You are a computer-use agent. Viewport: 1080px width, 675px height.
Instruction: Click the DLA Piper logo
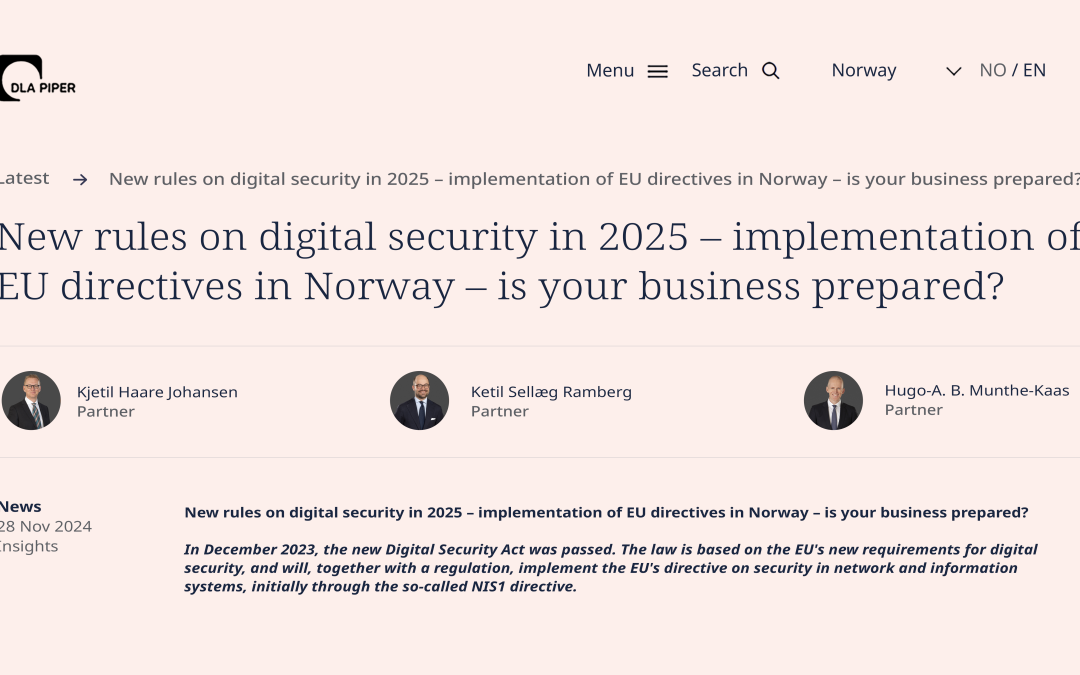(x=37, y=78)
